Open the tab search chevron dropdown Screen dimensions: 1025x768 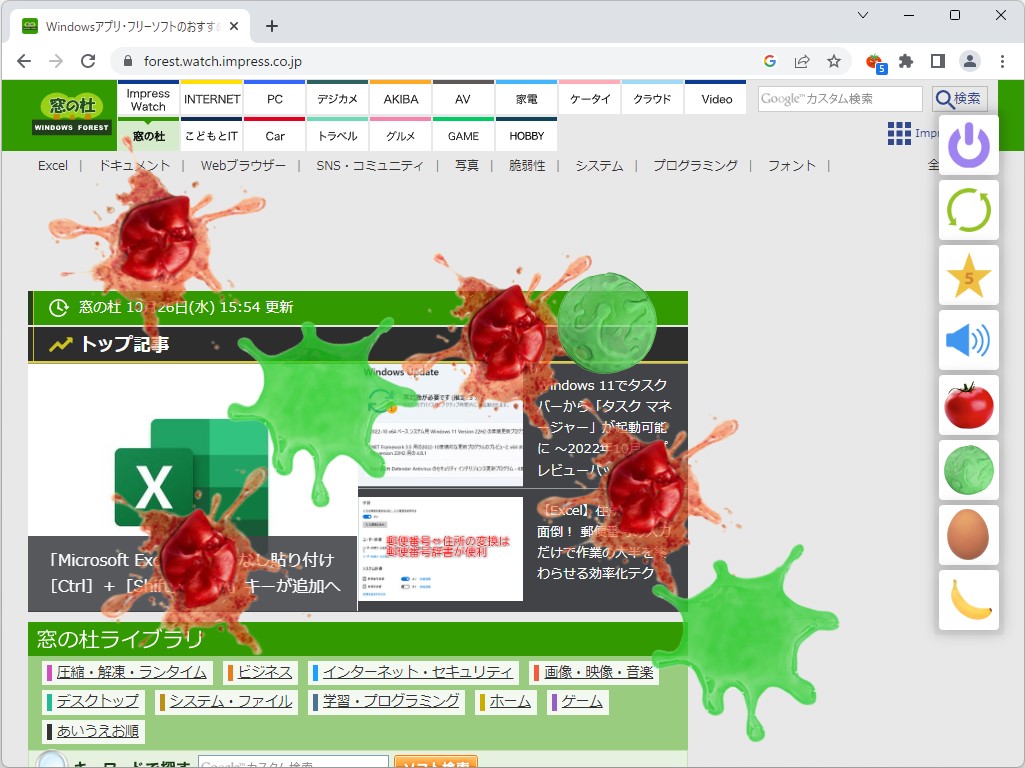863,15
